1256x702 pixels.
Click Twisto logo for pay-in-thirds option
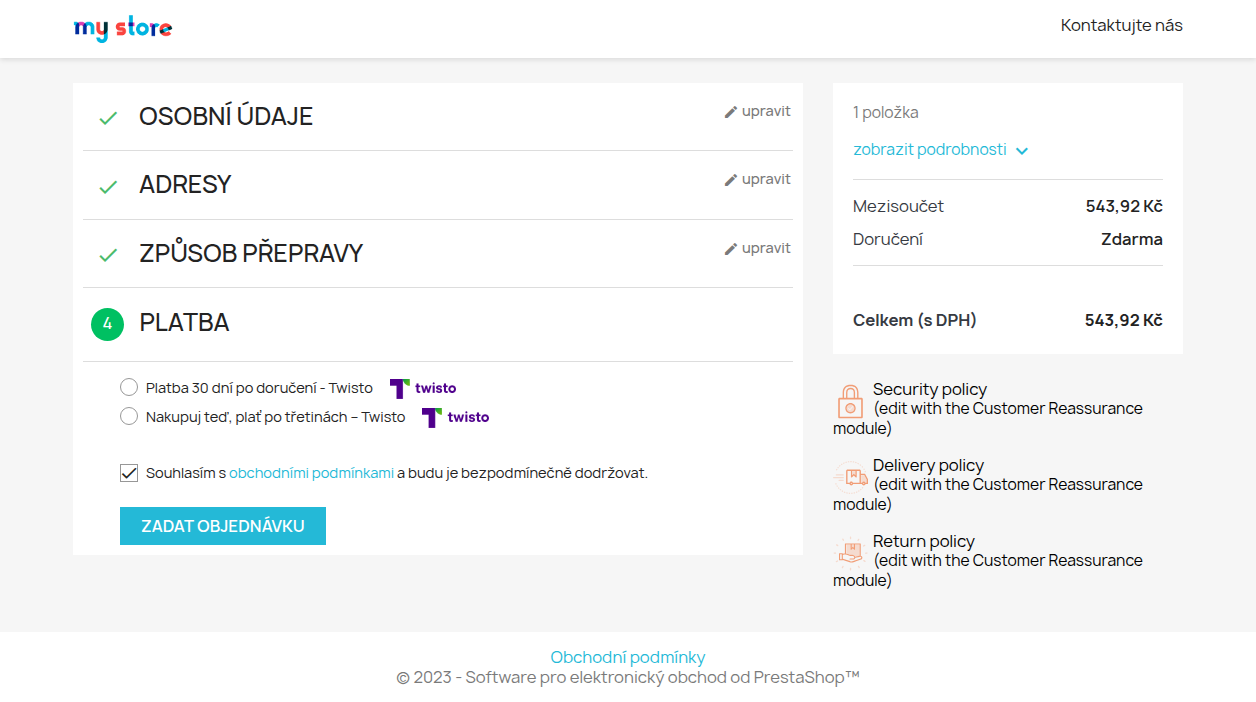pyautogui.click(x=456, y=417)
